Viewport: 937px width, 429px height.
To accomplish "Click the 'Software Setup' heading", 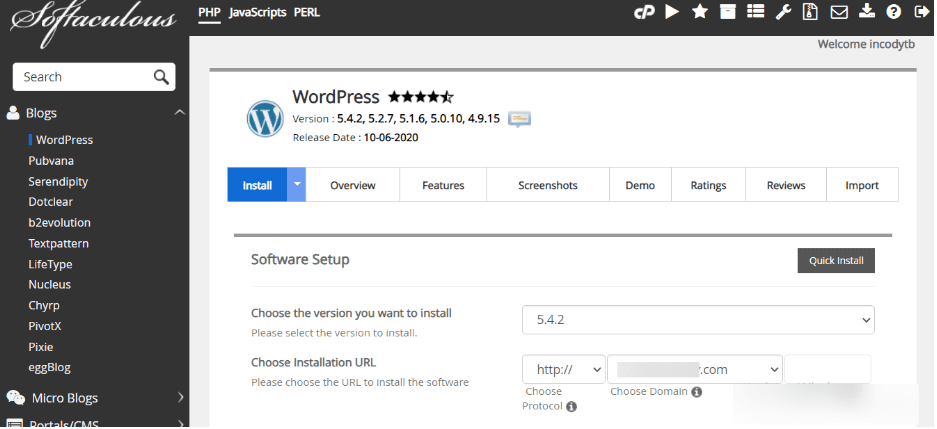I will (300, 260).
